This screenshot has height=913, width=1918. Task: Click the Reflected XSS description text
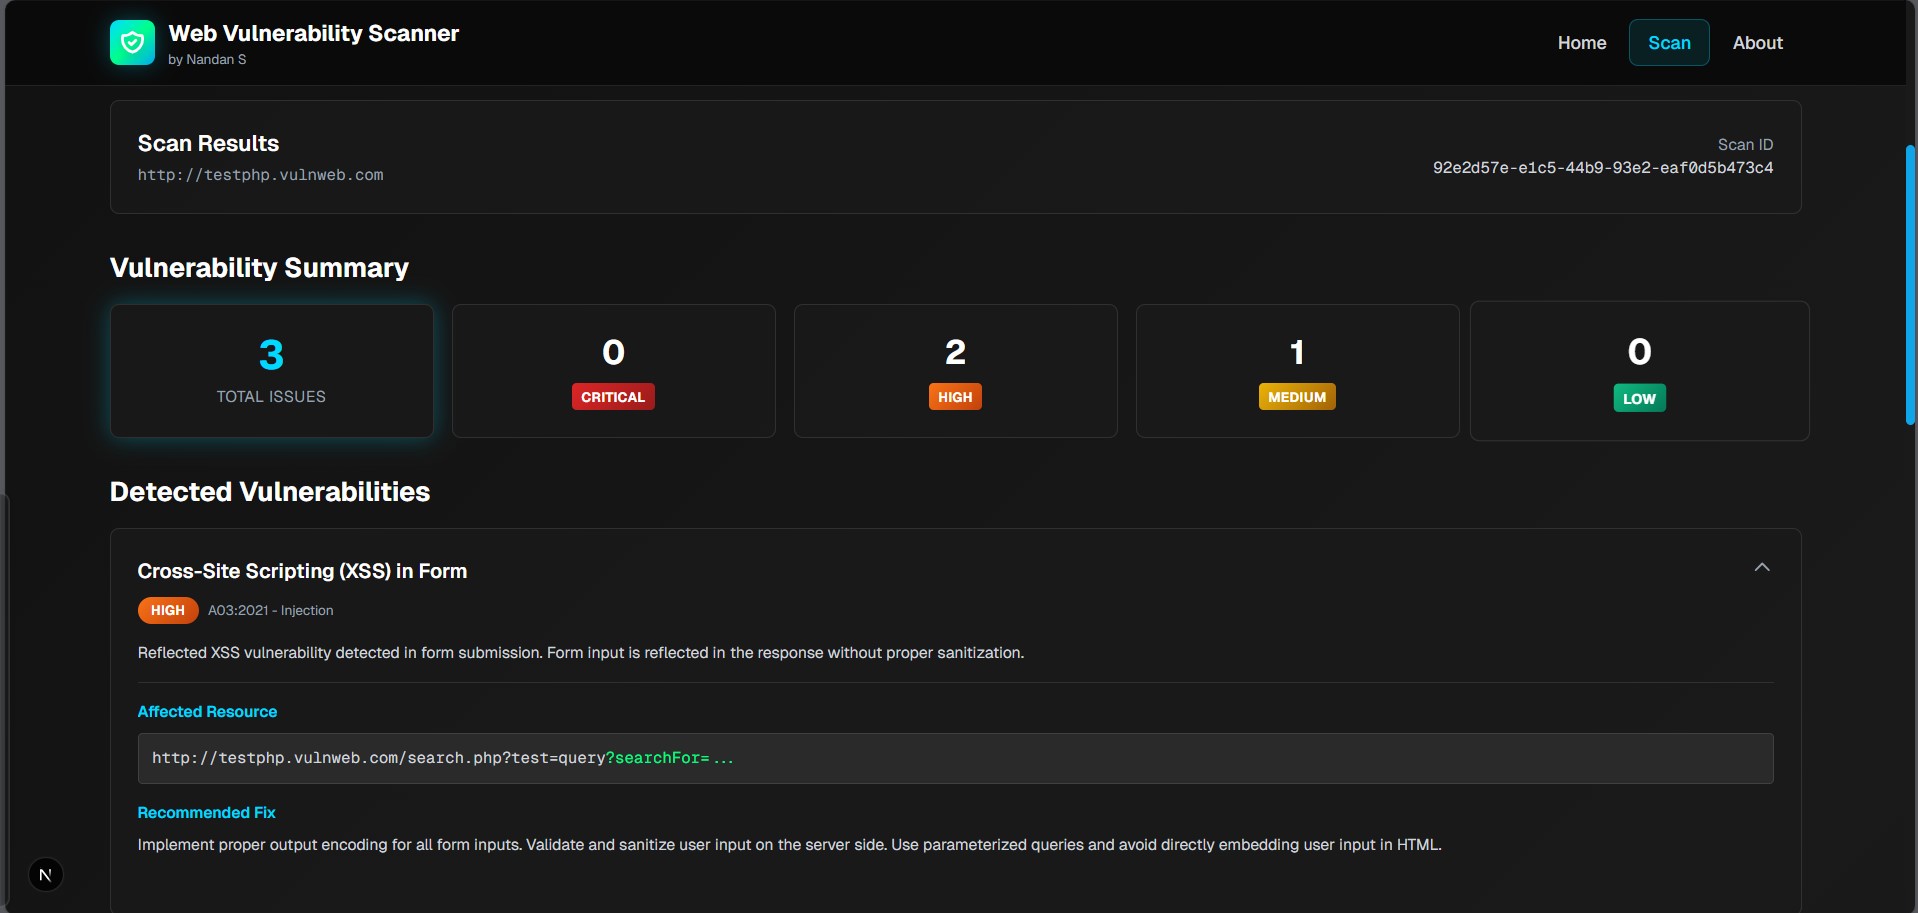point(581,653)
